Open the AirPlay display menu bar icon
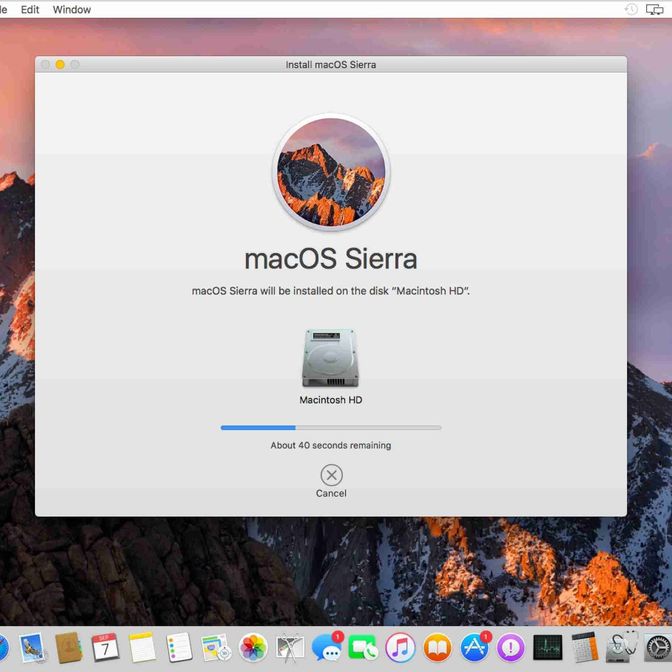Screen dimensions: 672x672 (x=654, y=9)
